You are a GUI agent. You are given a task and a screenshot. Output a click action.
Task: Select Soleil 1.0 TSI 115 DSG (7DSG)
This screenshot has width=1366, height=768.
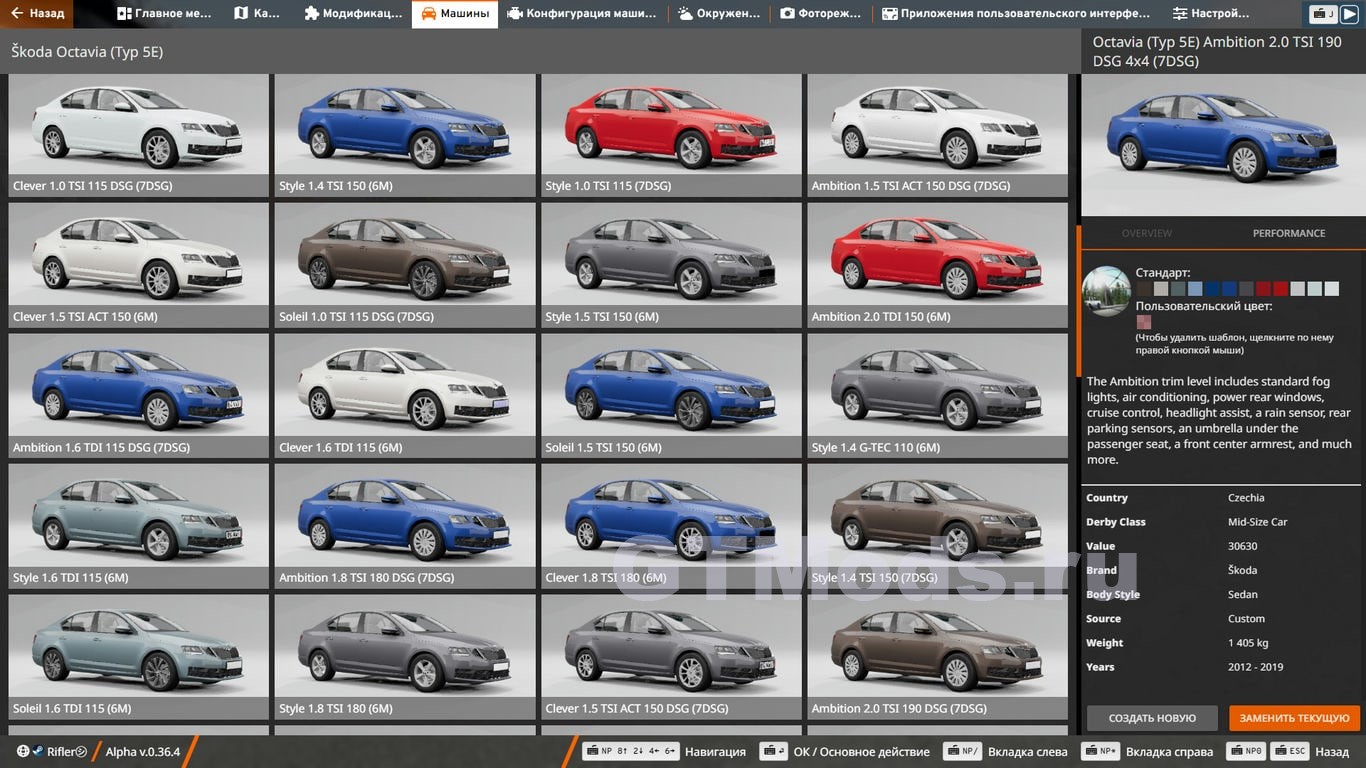[x=405, y=266]
